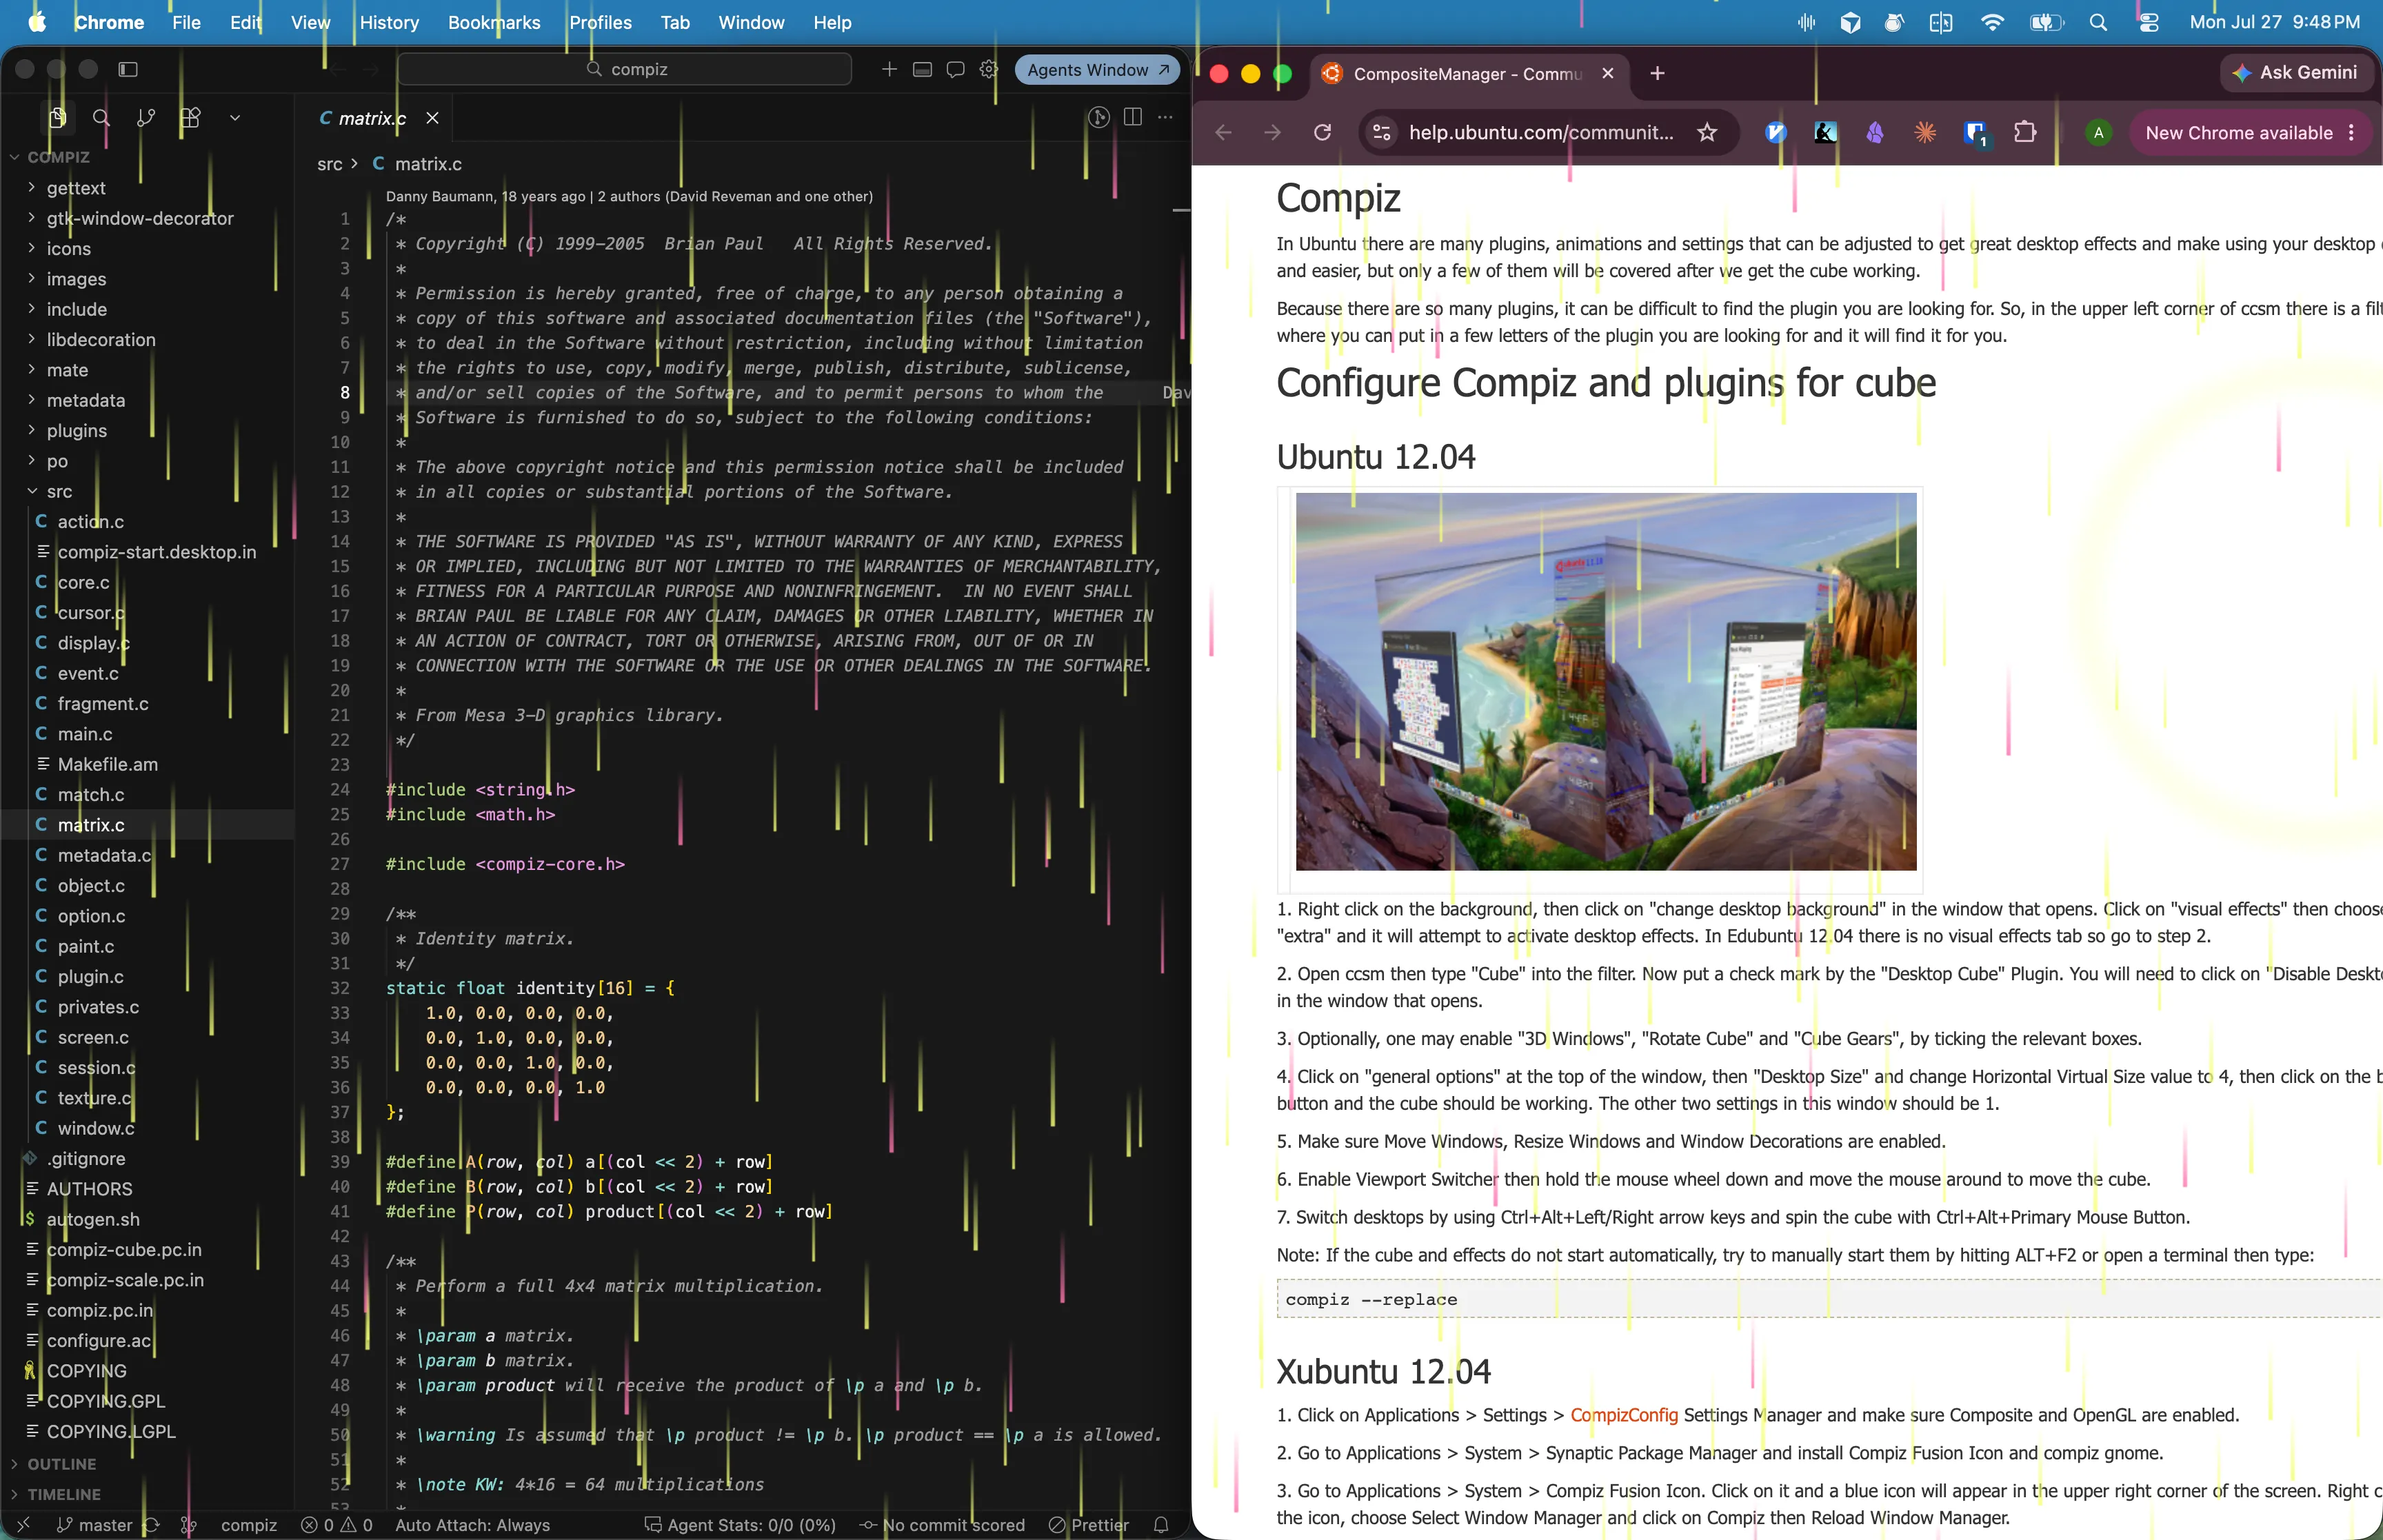Open the additional views chevron dropdown
Screen dimensions: 2383x1540
point(235,118)
